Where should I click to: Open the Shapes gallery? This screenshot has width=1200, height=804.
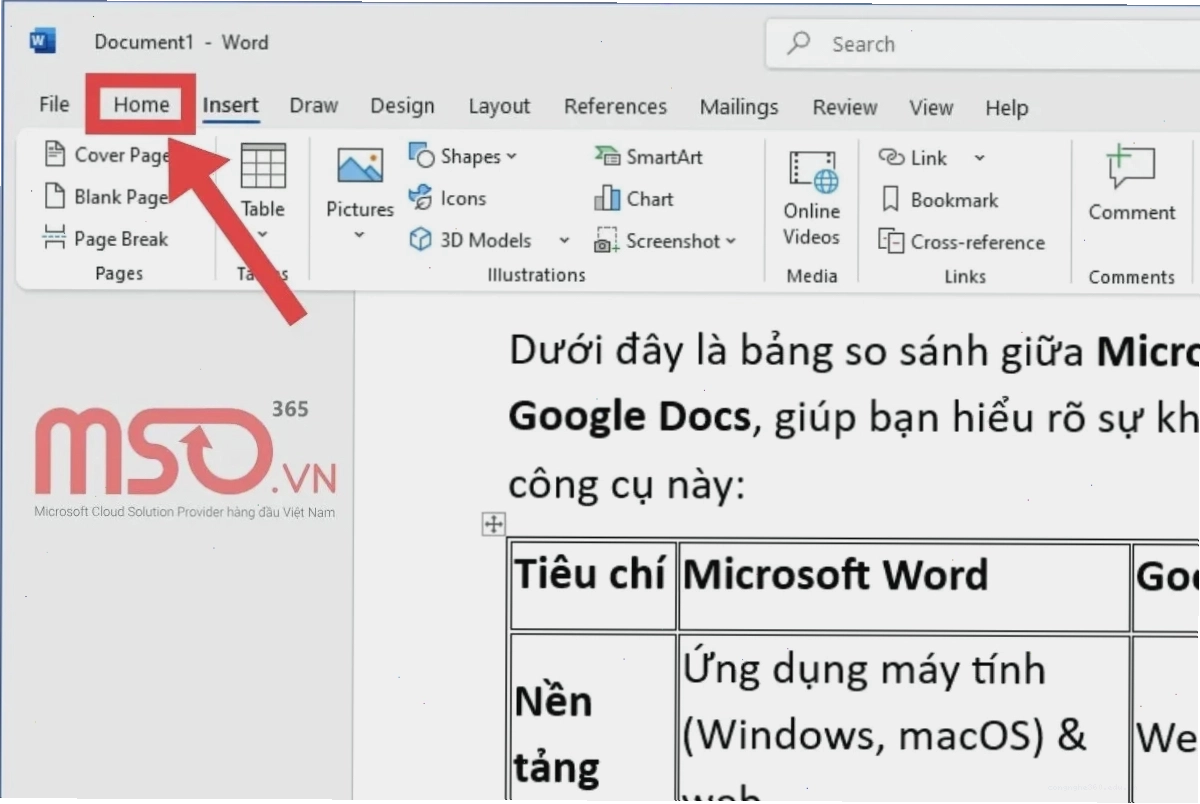pos(462,156)
